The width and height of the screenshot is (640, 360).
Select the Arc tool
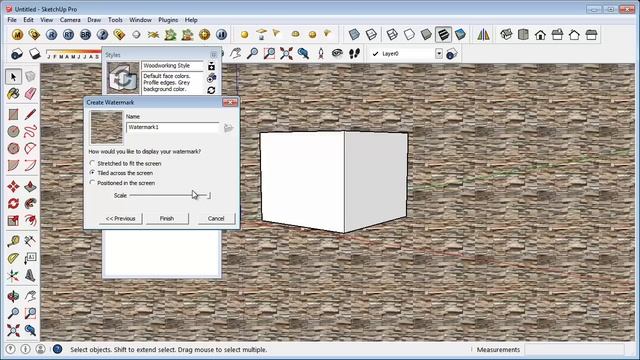[x=30, y=149]
